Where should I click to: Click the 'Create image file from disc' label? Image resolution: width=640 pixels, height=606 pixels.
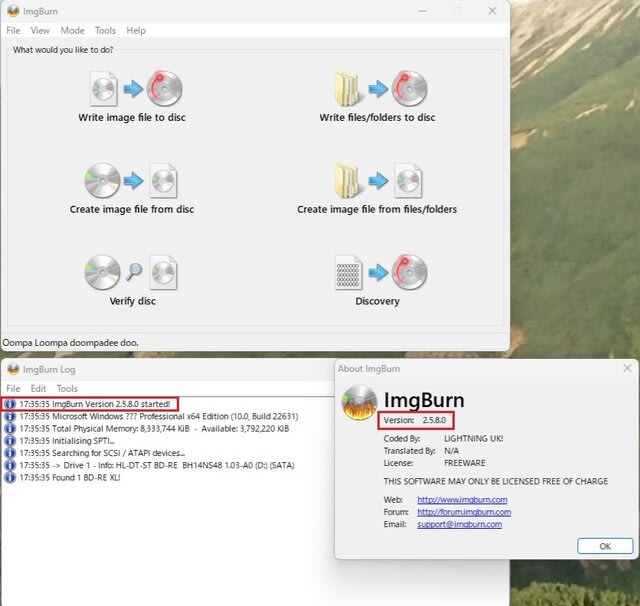[x=132, y=209]
